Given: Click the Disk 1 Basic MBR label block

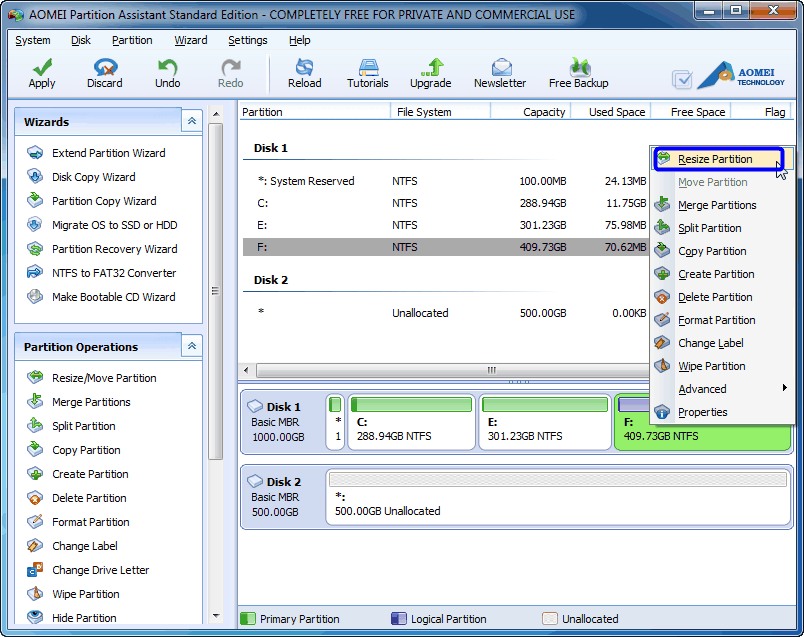Looking at the screenshot, I should (x=282, y=422).
